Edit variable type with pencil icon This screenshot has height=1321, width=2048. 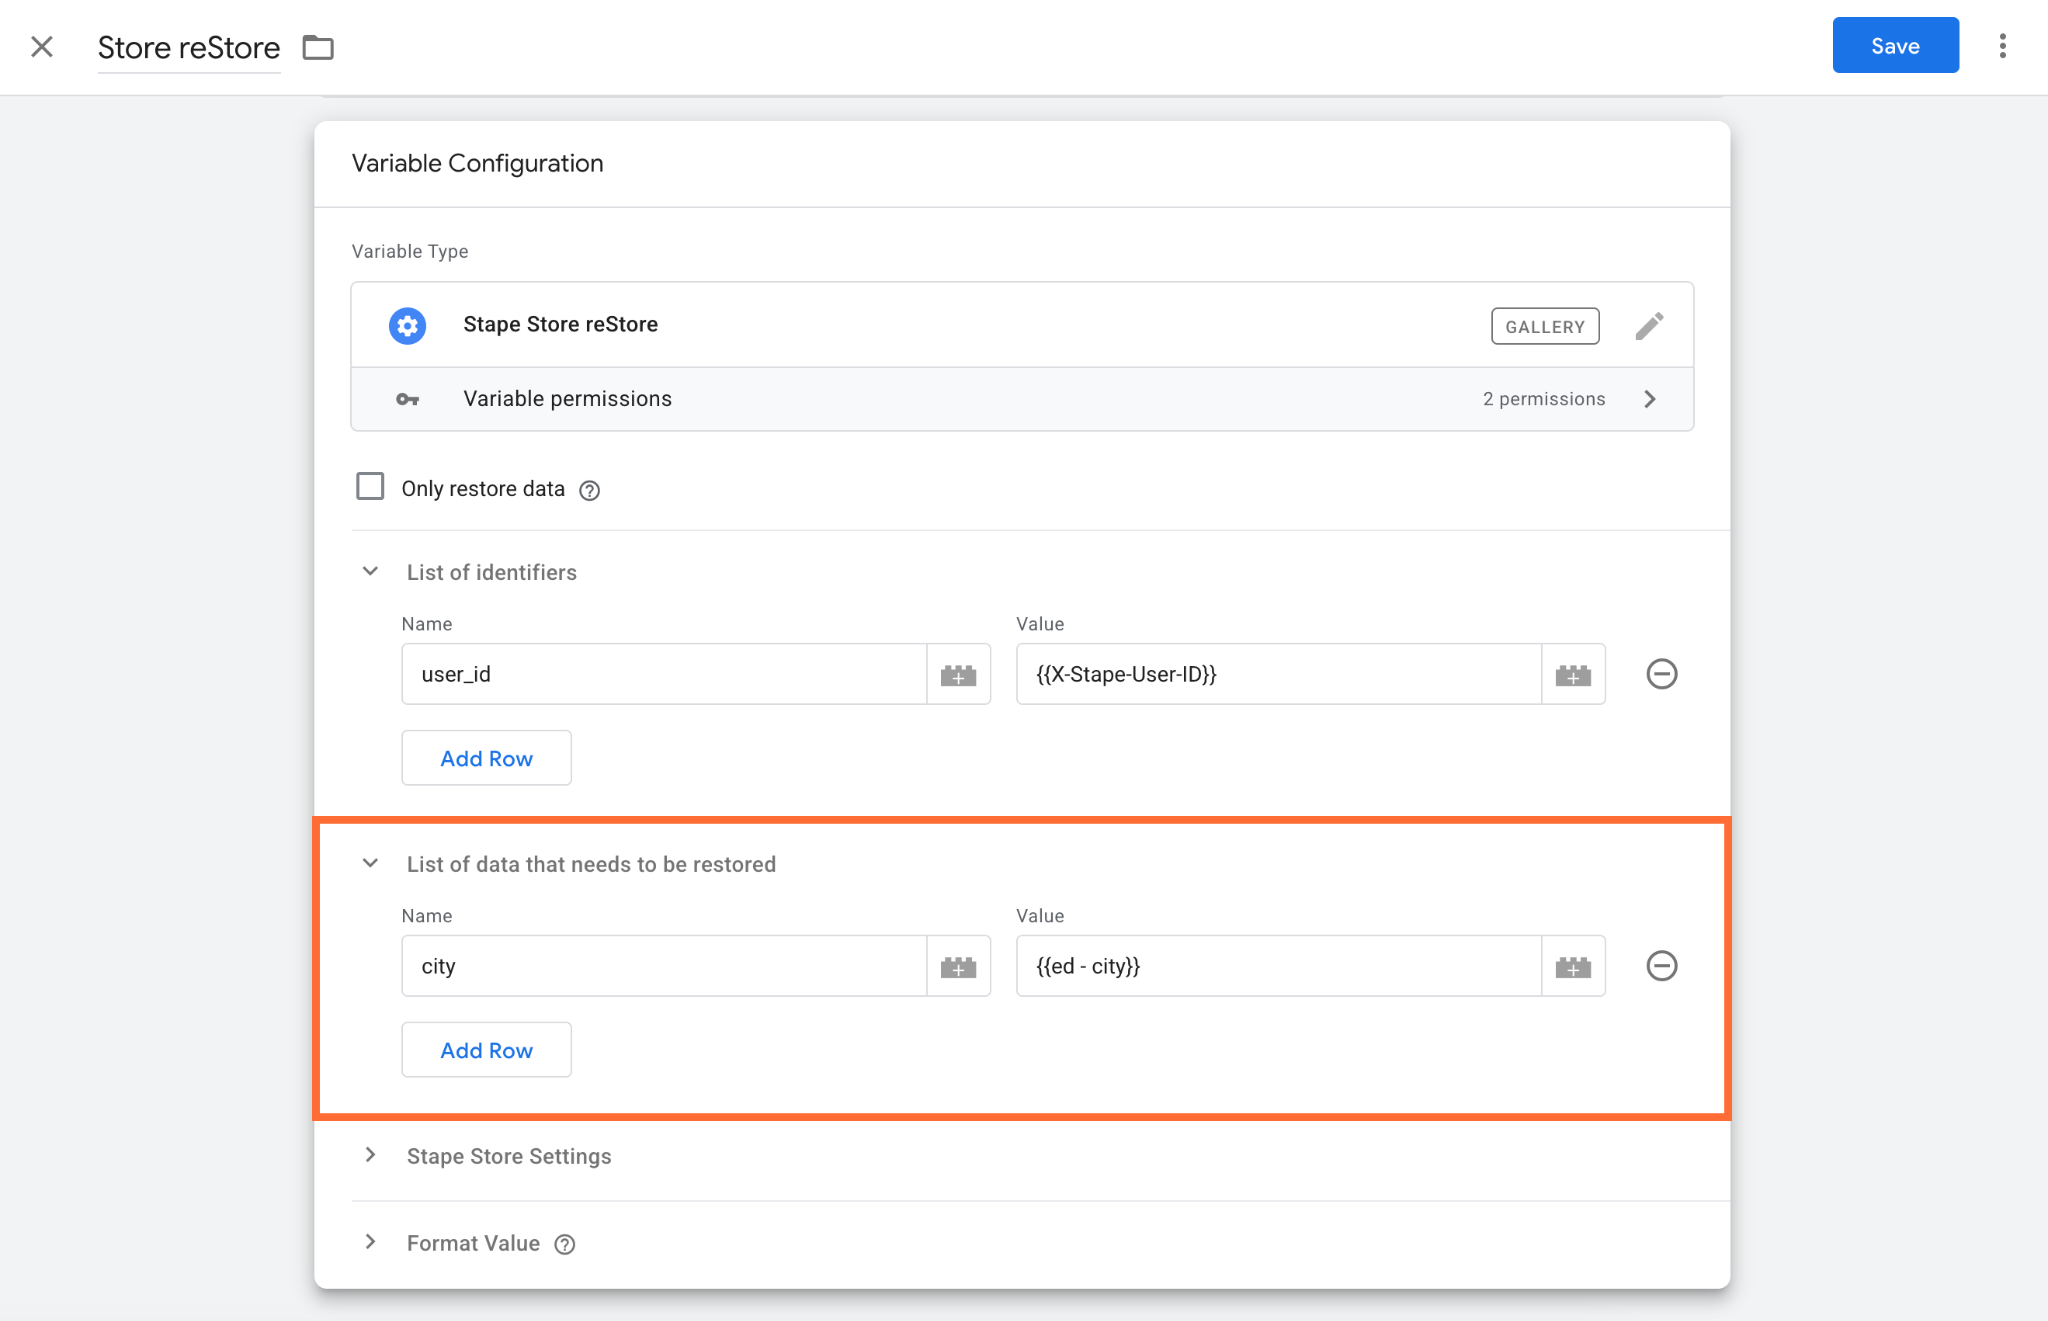pyautogui.click(x=1649, y=325)
